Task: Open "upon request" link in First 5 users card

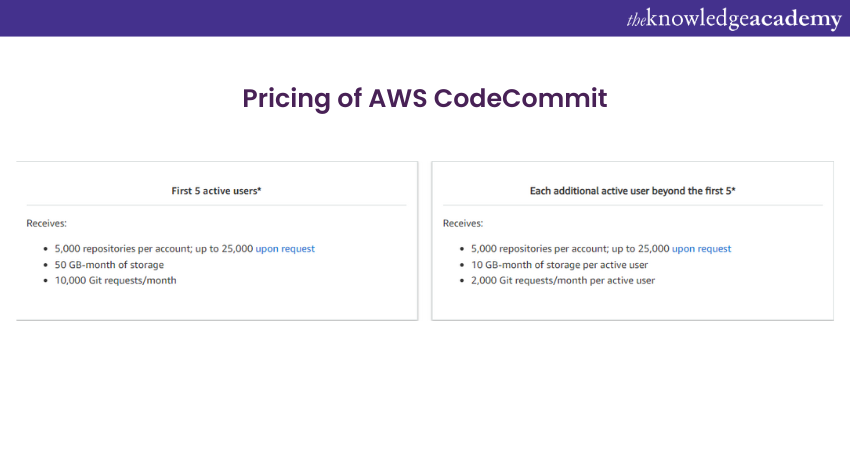Action: click(285, 249)
